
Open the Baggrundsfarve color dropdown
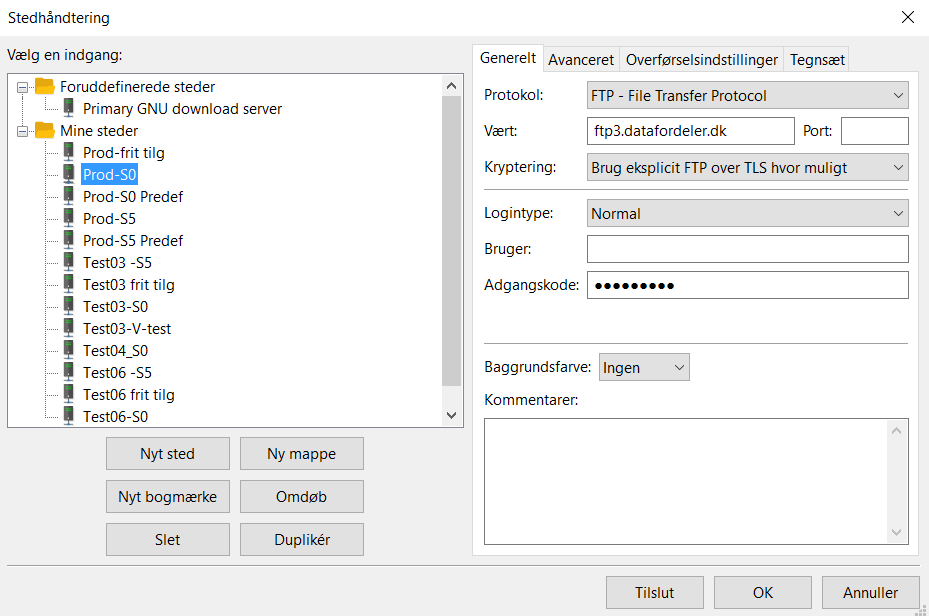[x=644, y=368]
